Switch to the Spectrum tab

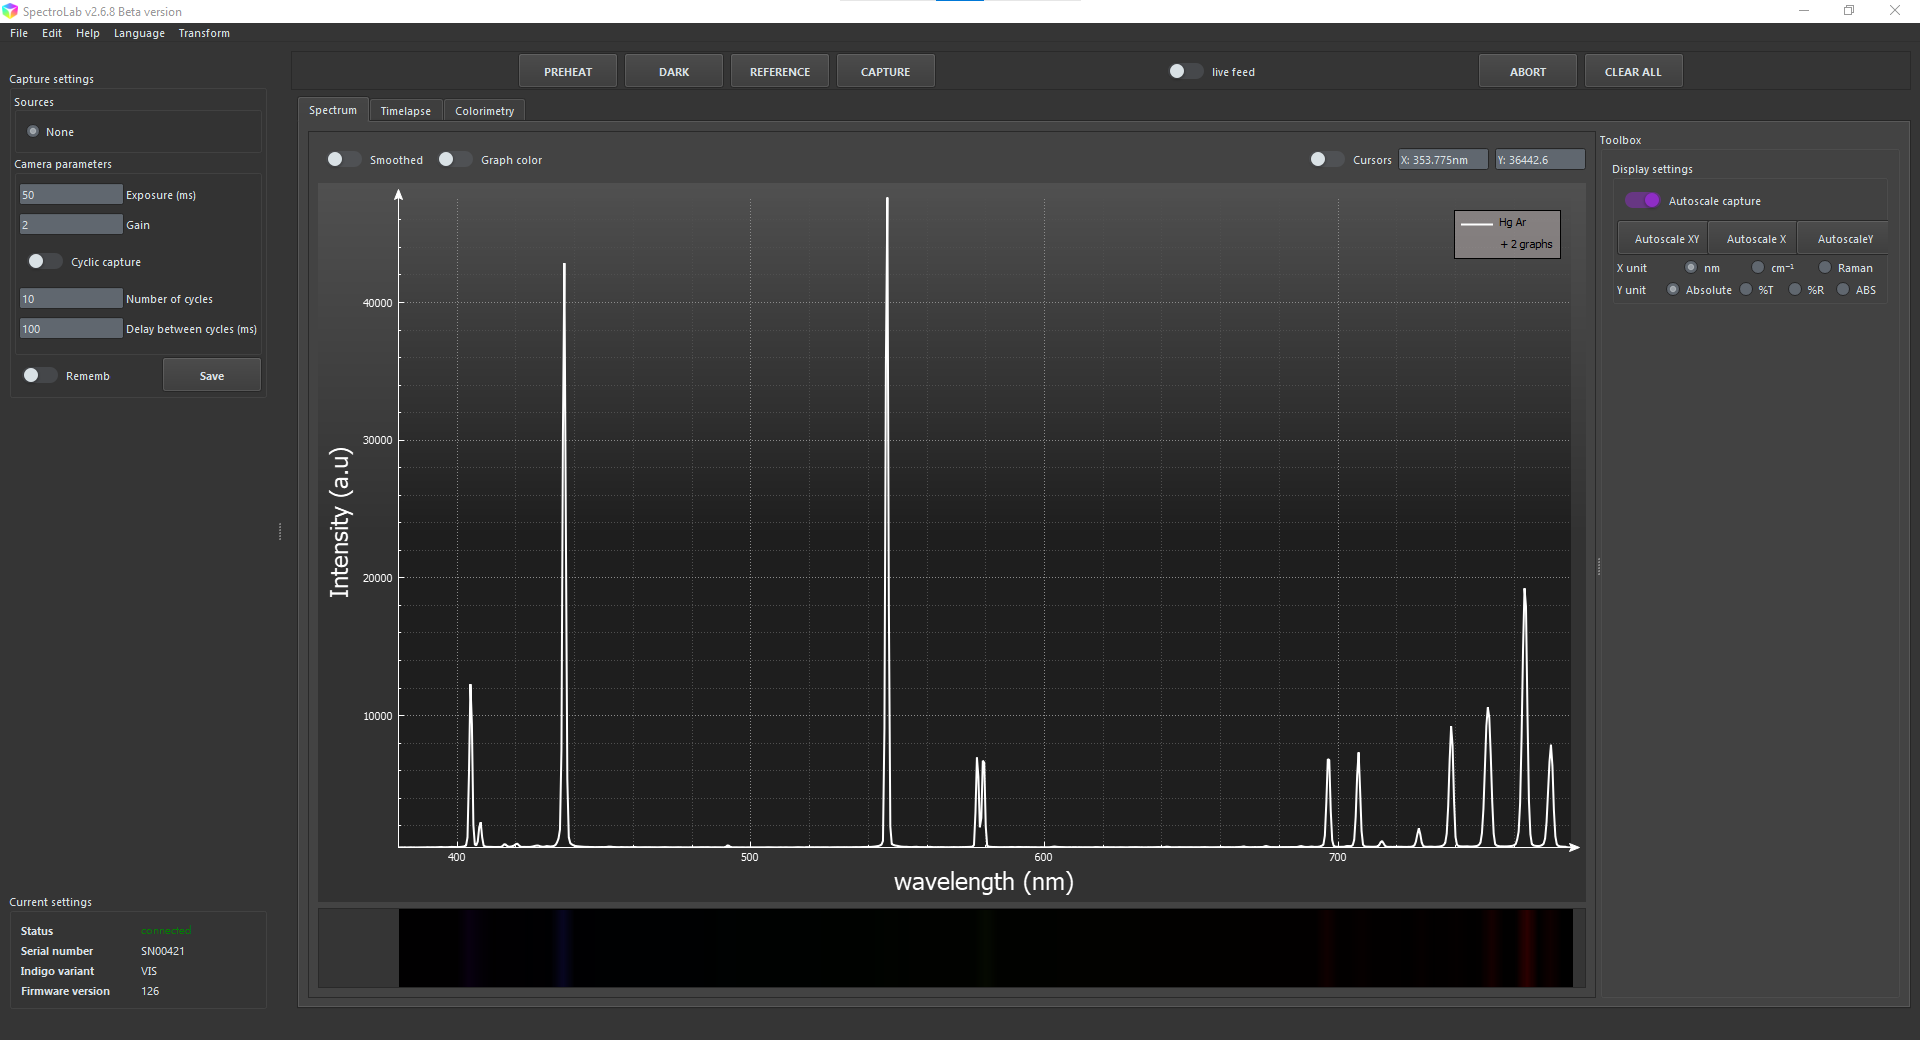pos(333,110)
